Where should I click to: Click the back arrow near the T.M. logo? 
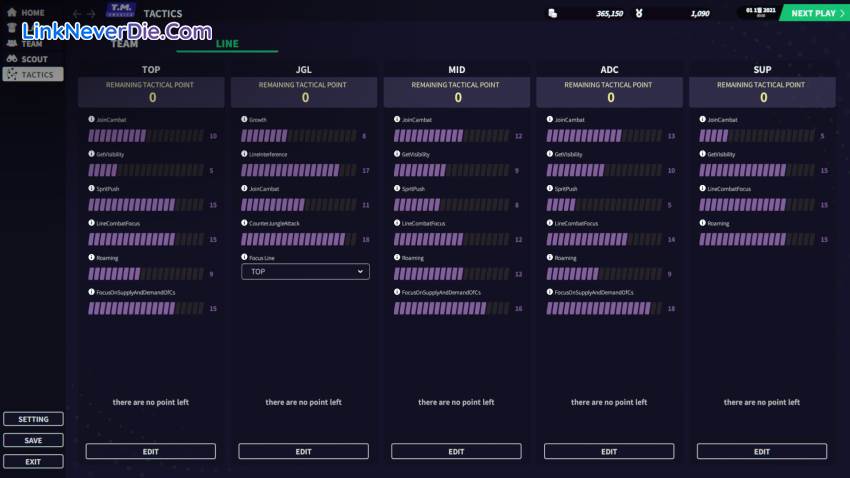coord(78,14)
